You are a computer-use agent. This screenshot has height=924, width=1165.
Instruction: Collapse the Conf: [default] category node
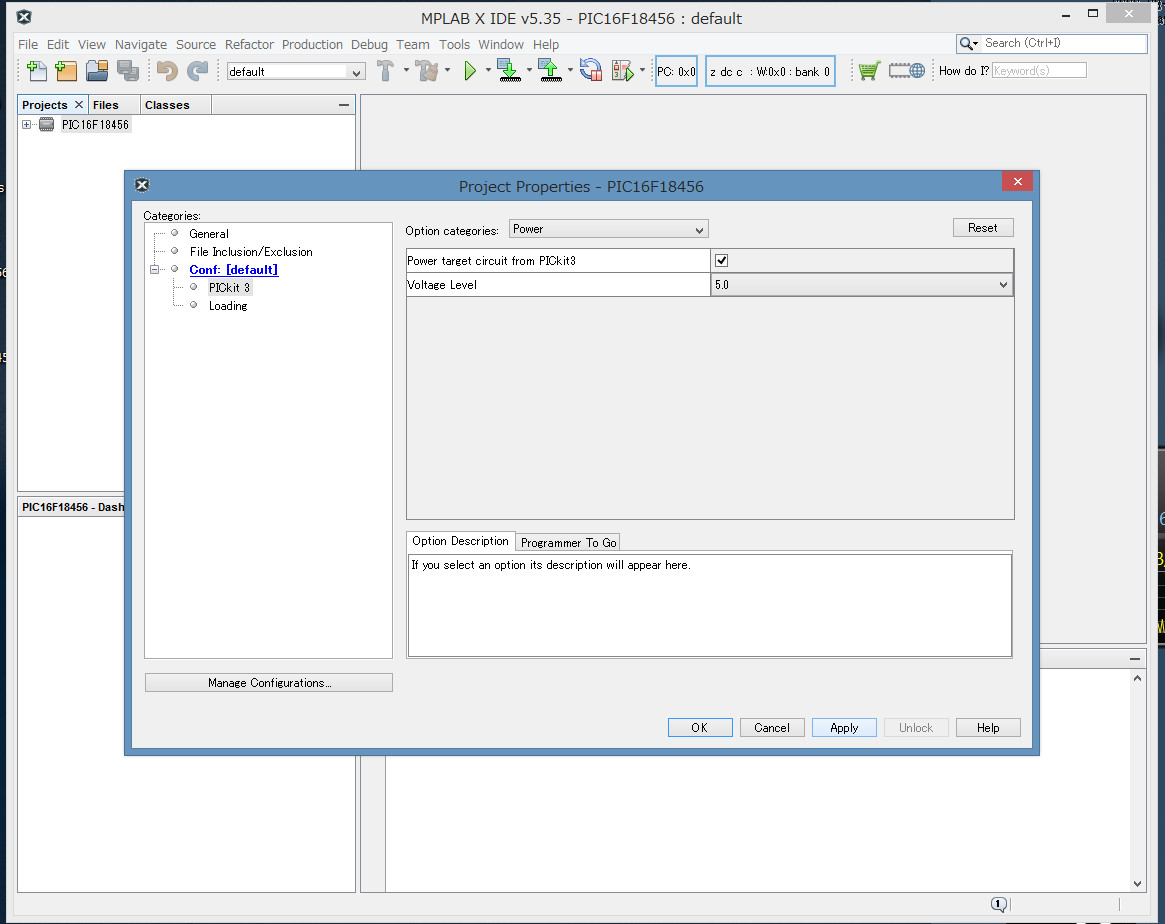(x=155, y=270)
